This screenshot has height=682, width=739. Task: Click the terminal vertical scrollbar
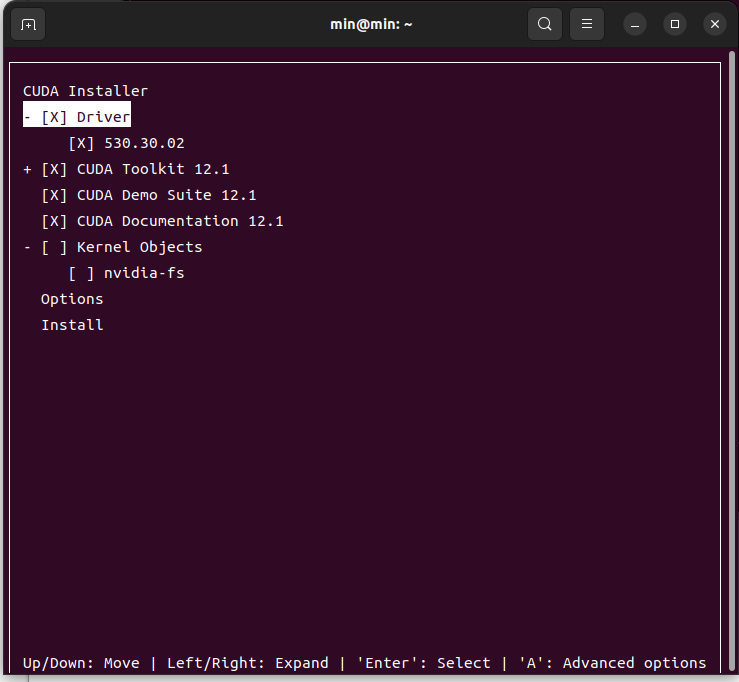pos(733,363)
